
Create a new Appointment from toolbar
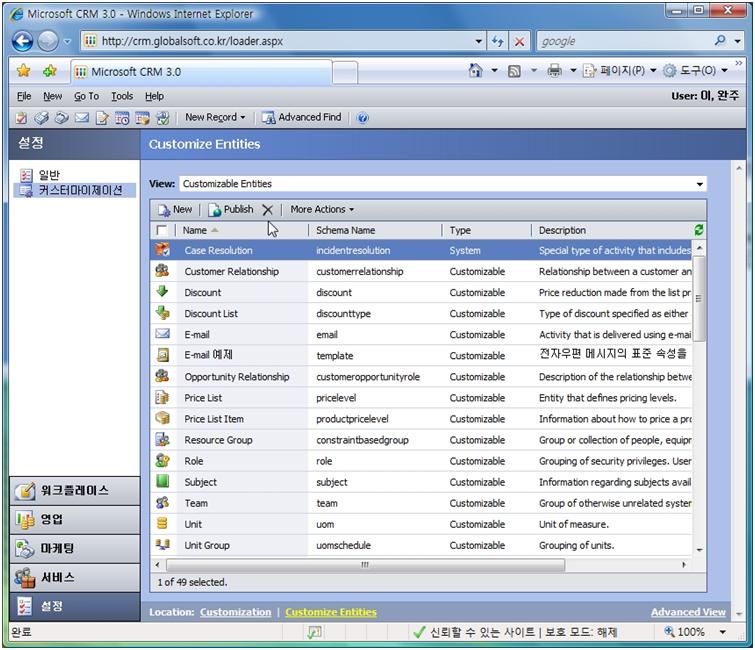coord(122,117)
